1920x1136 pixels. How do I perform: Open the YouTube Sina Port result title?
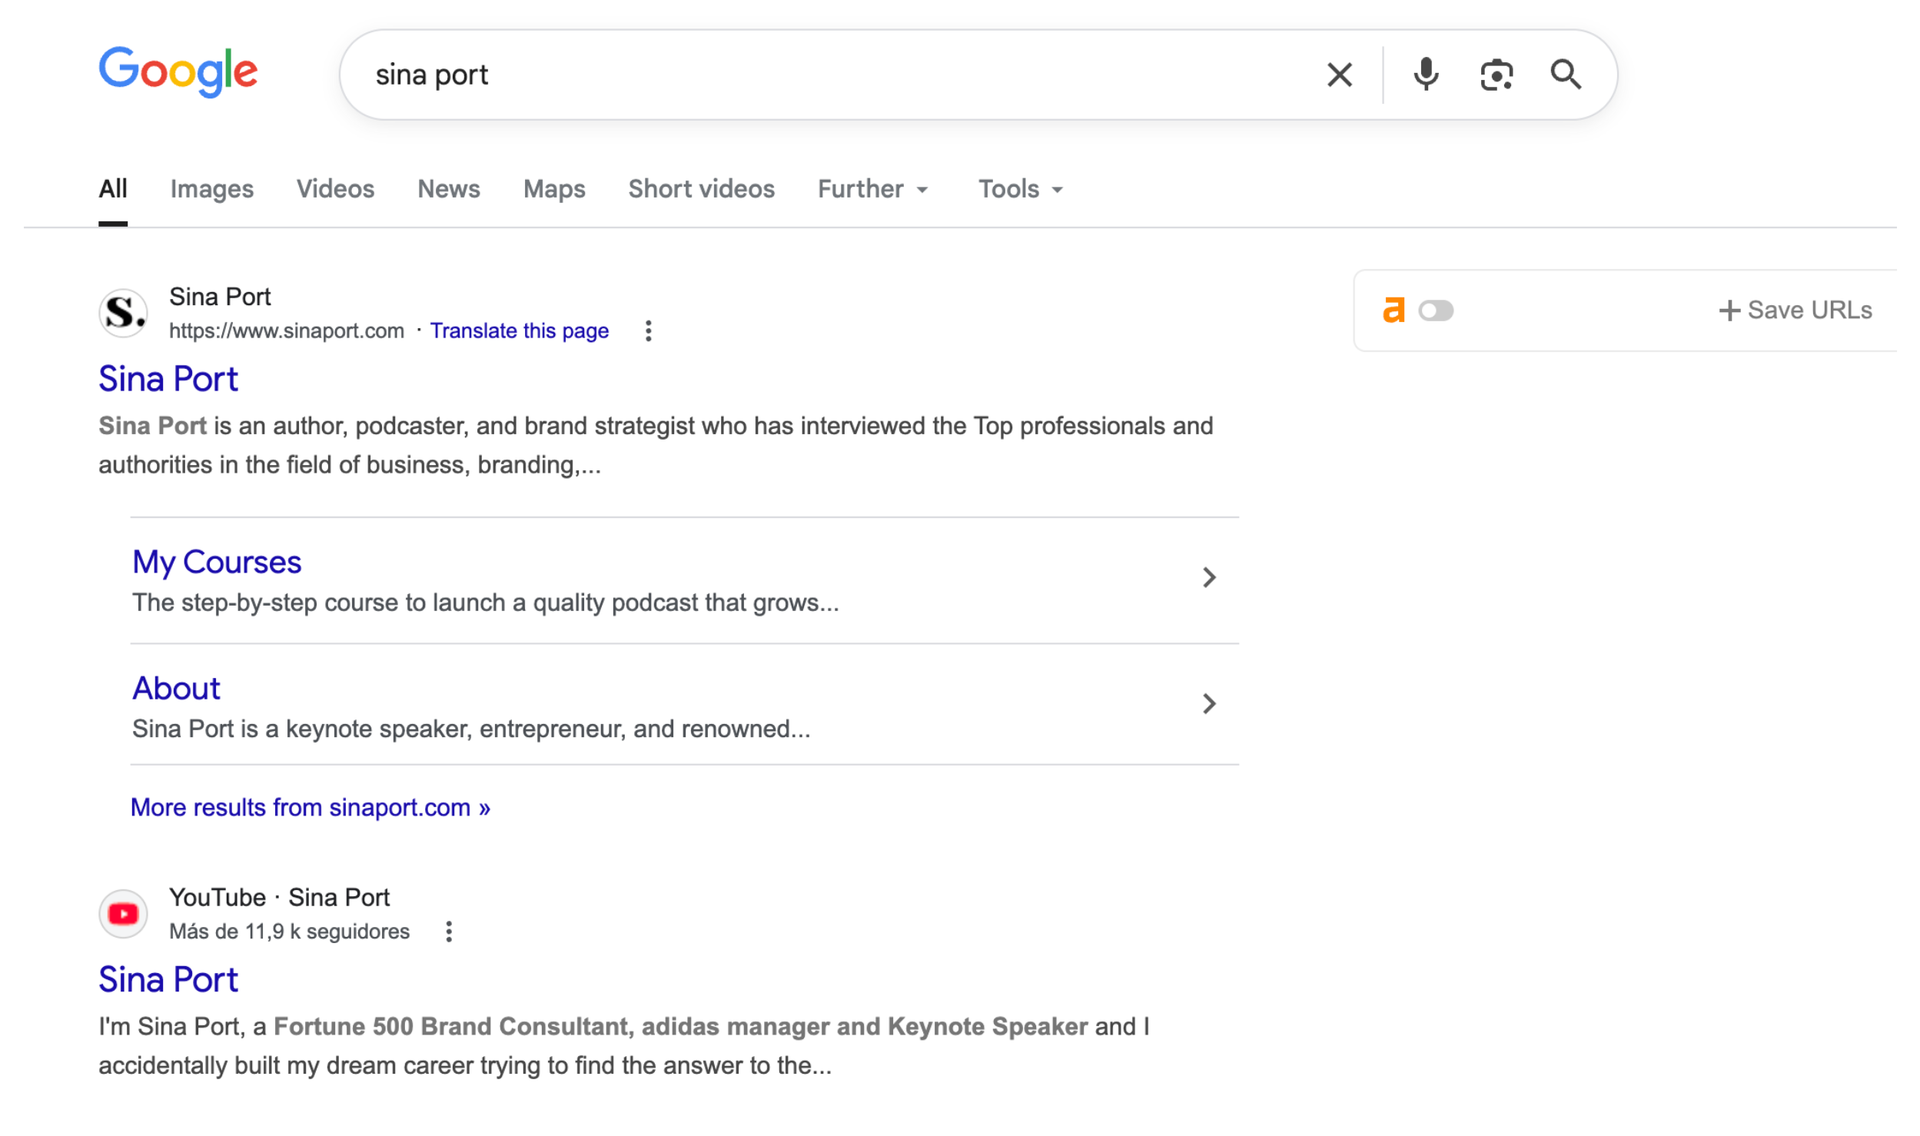tap(168, 980)
